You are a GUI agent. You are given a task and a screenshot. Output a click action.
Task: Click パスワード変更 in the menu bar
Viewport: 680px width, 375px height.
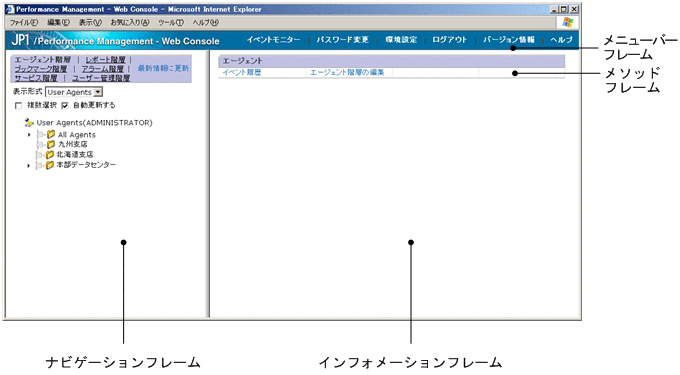coord(343,40)
